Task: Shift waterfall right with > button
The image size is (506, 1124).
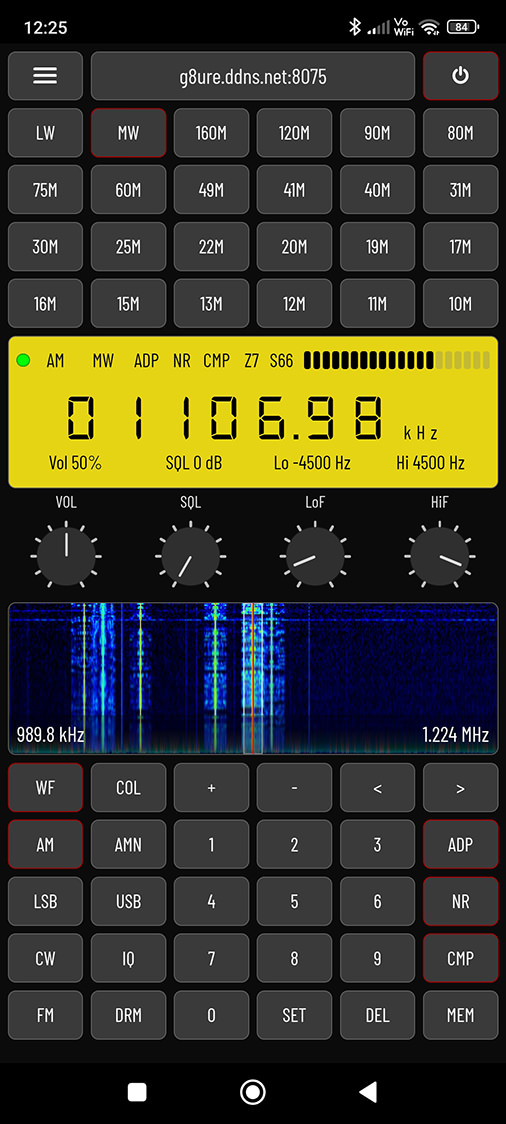Action: pyautogui.click(x=460, y=788)
